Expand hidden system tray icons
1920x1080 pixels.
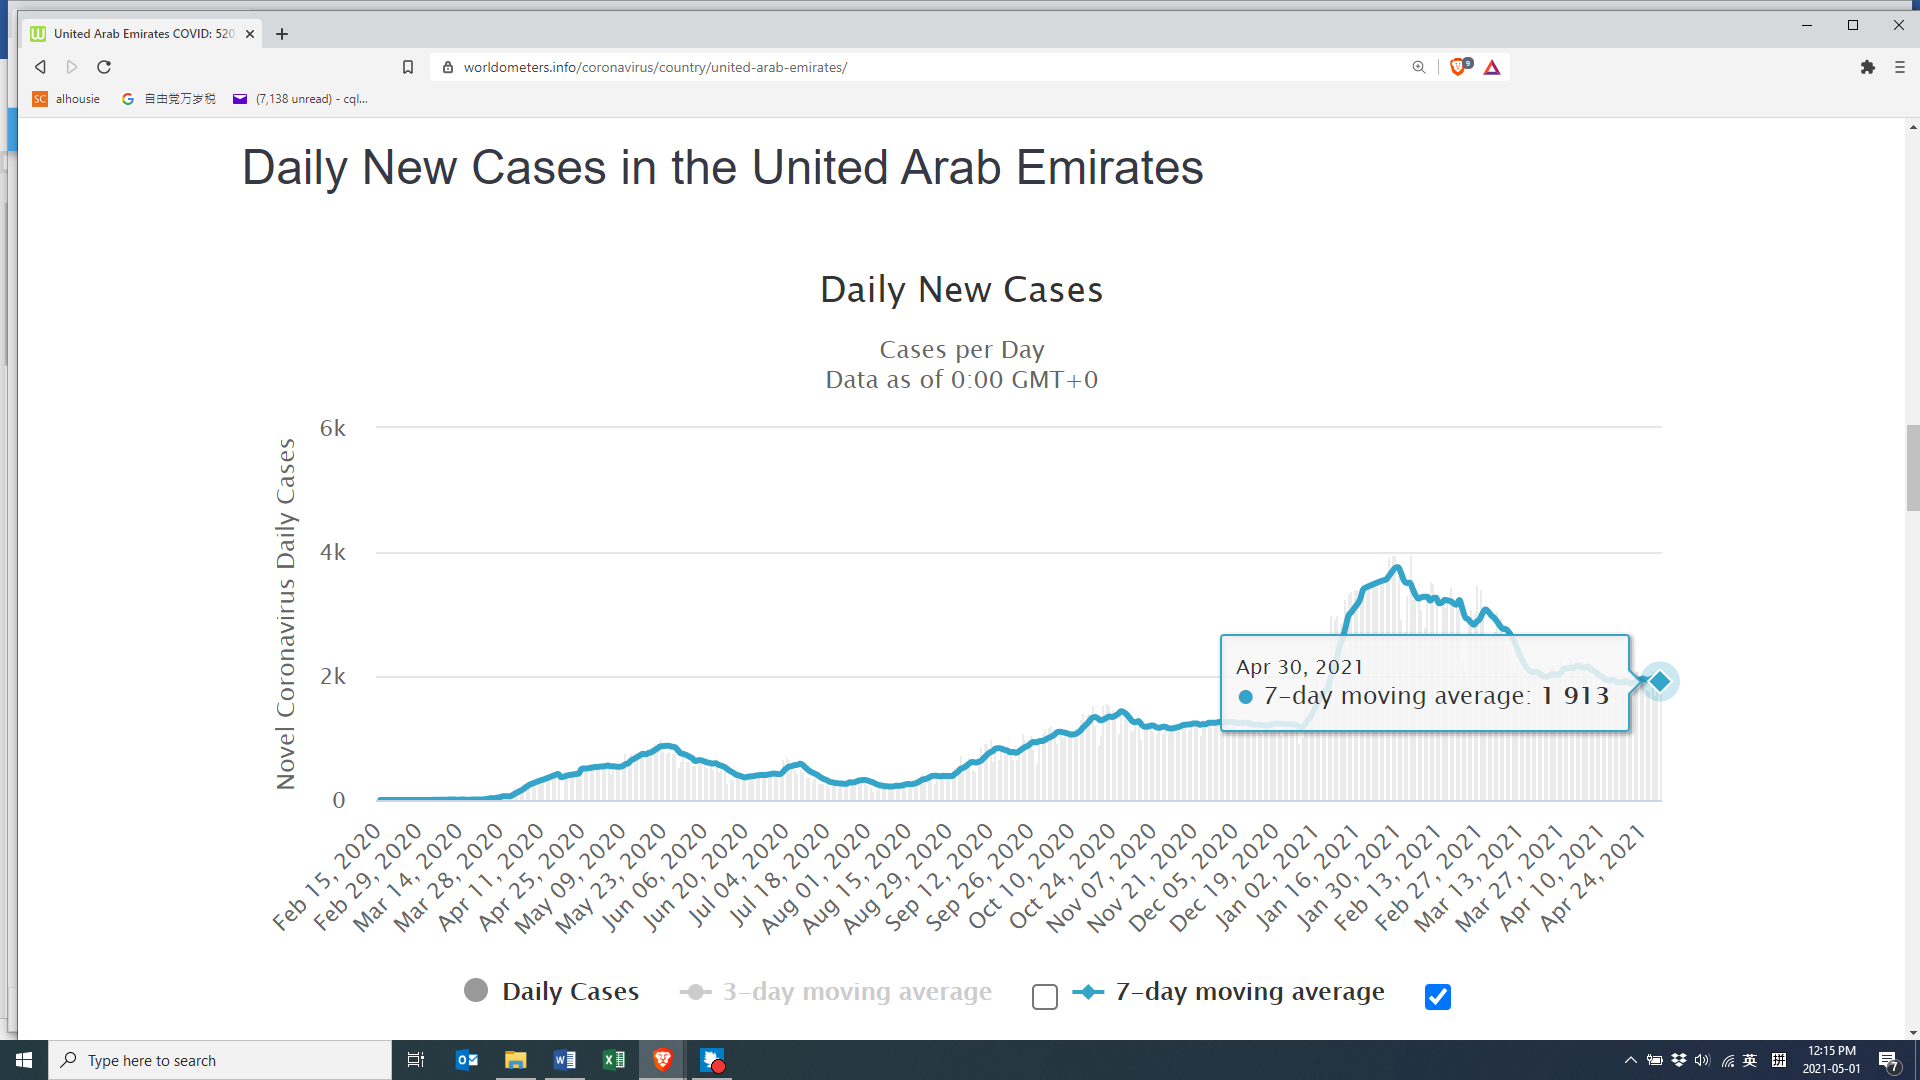pos(1630,1060)
